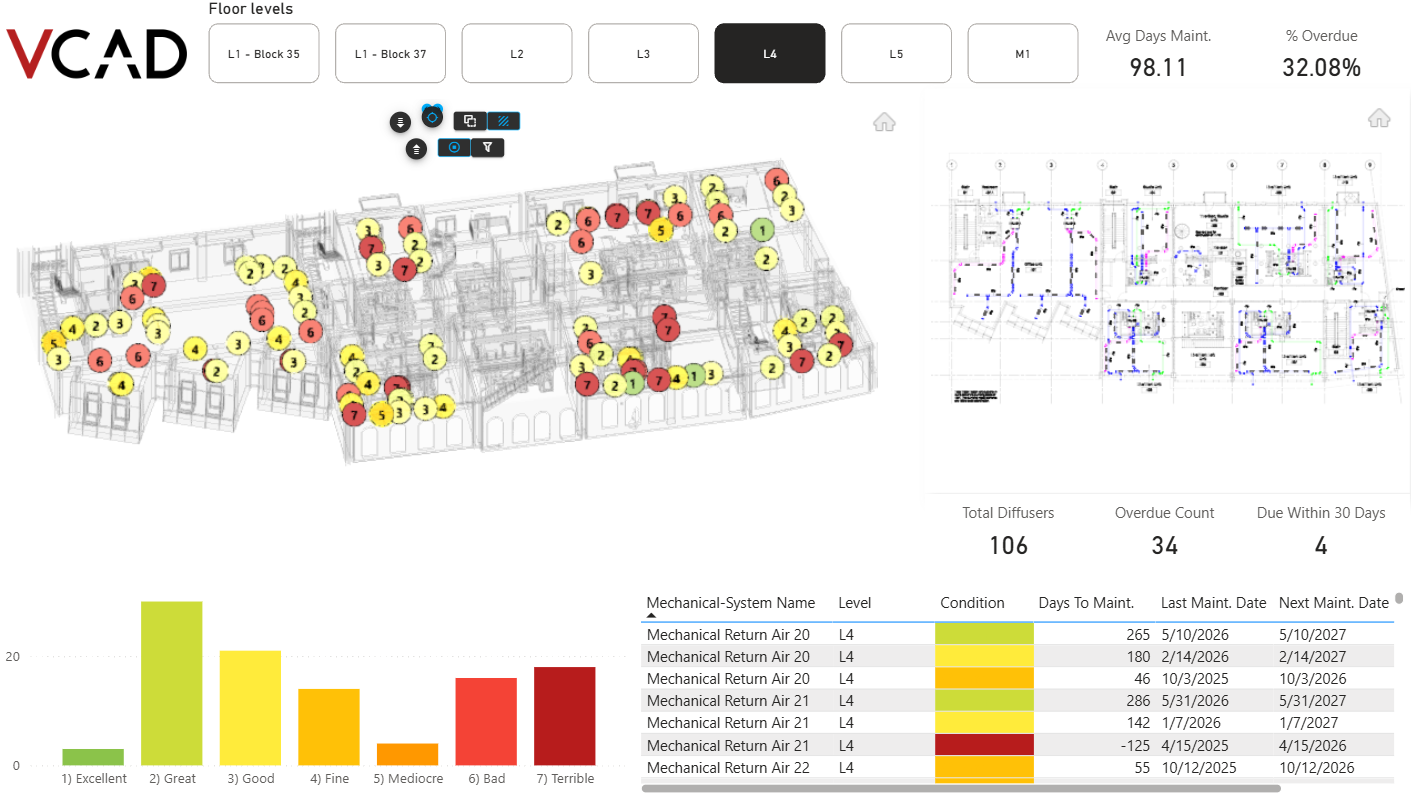Click the download arrow icon in viewer toolbar
This screenshot has width=1418, height=797.
click(400, 122)
